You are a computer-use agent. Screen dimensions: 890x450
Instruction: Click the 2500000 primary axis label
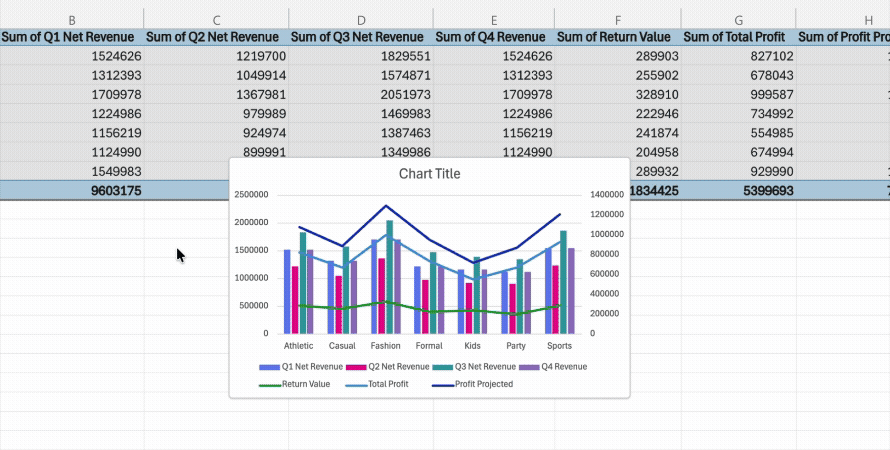pyautogui.click(x=251, y=194)
